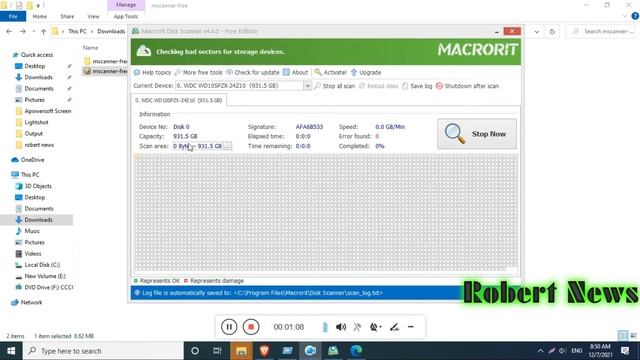The height and width of the screenshot is (360, 640).
Task: Click the Stop Now scan button
Action: [x=477, y=134]
